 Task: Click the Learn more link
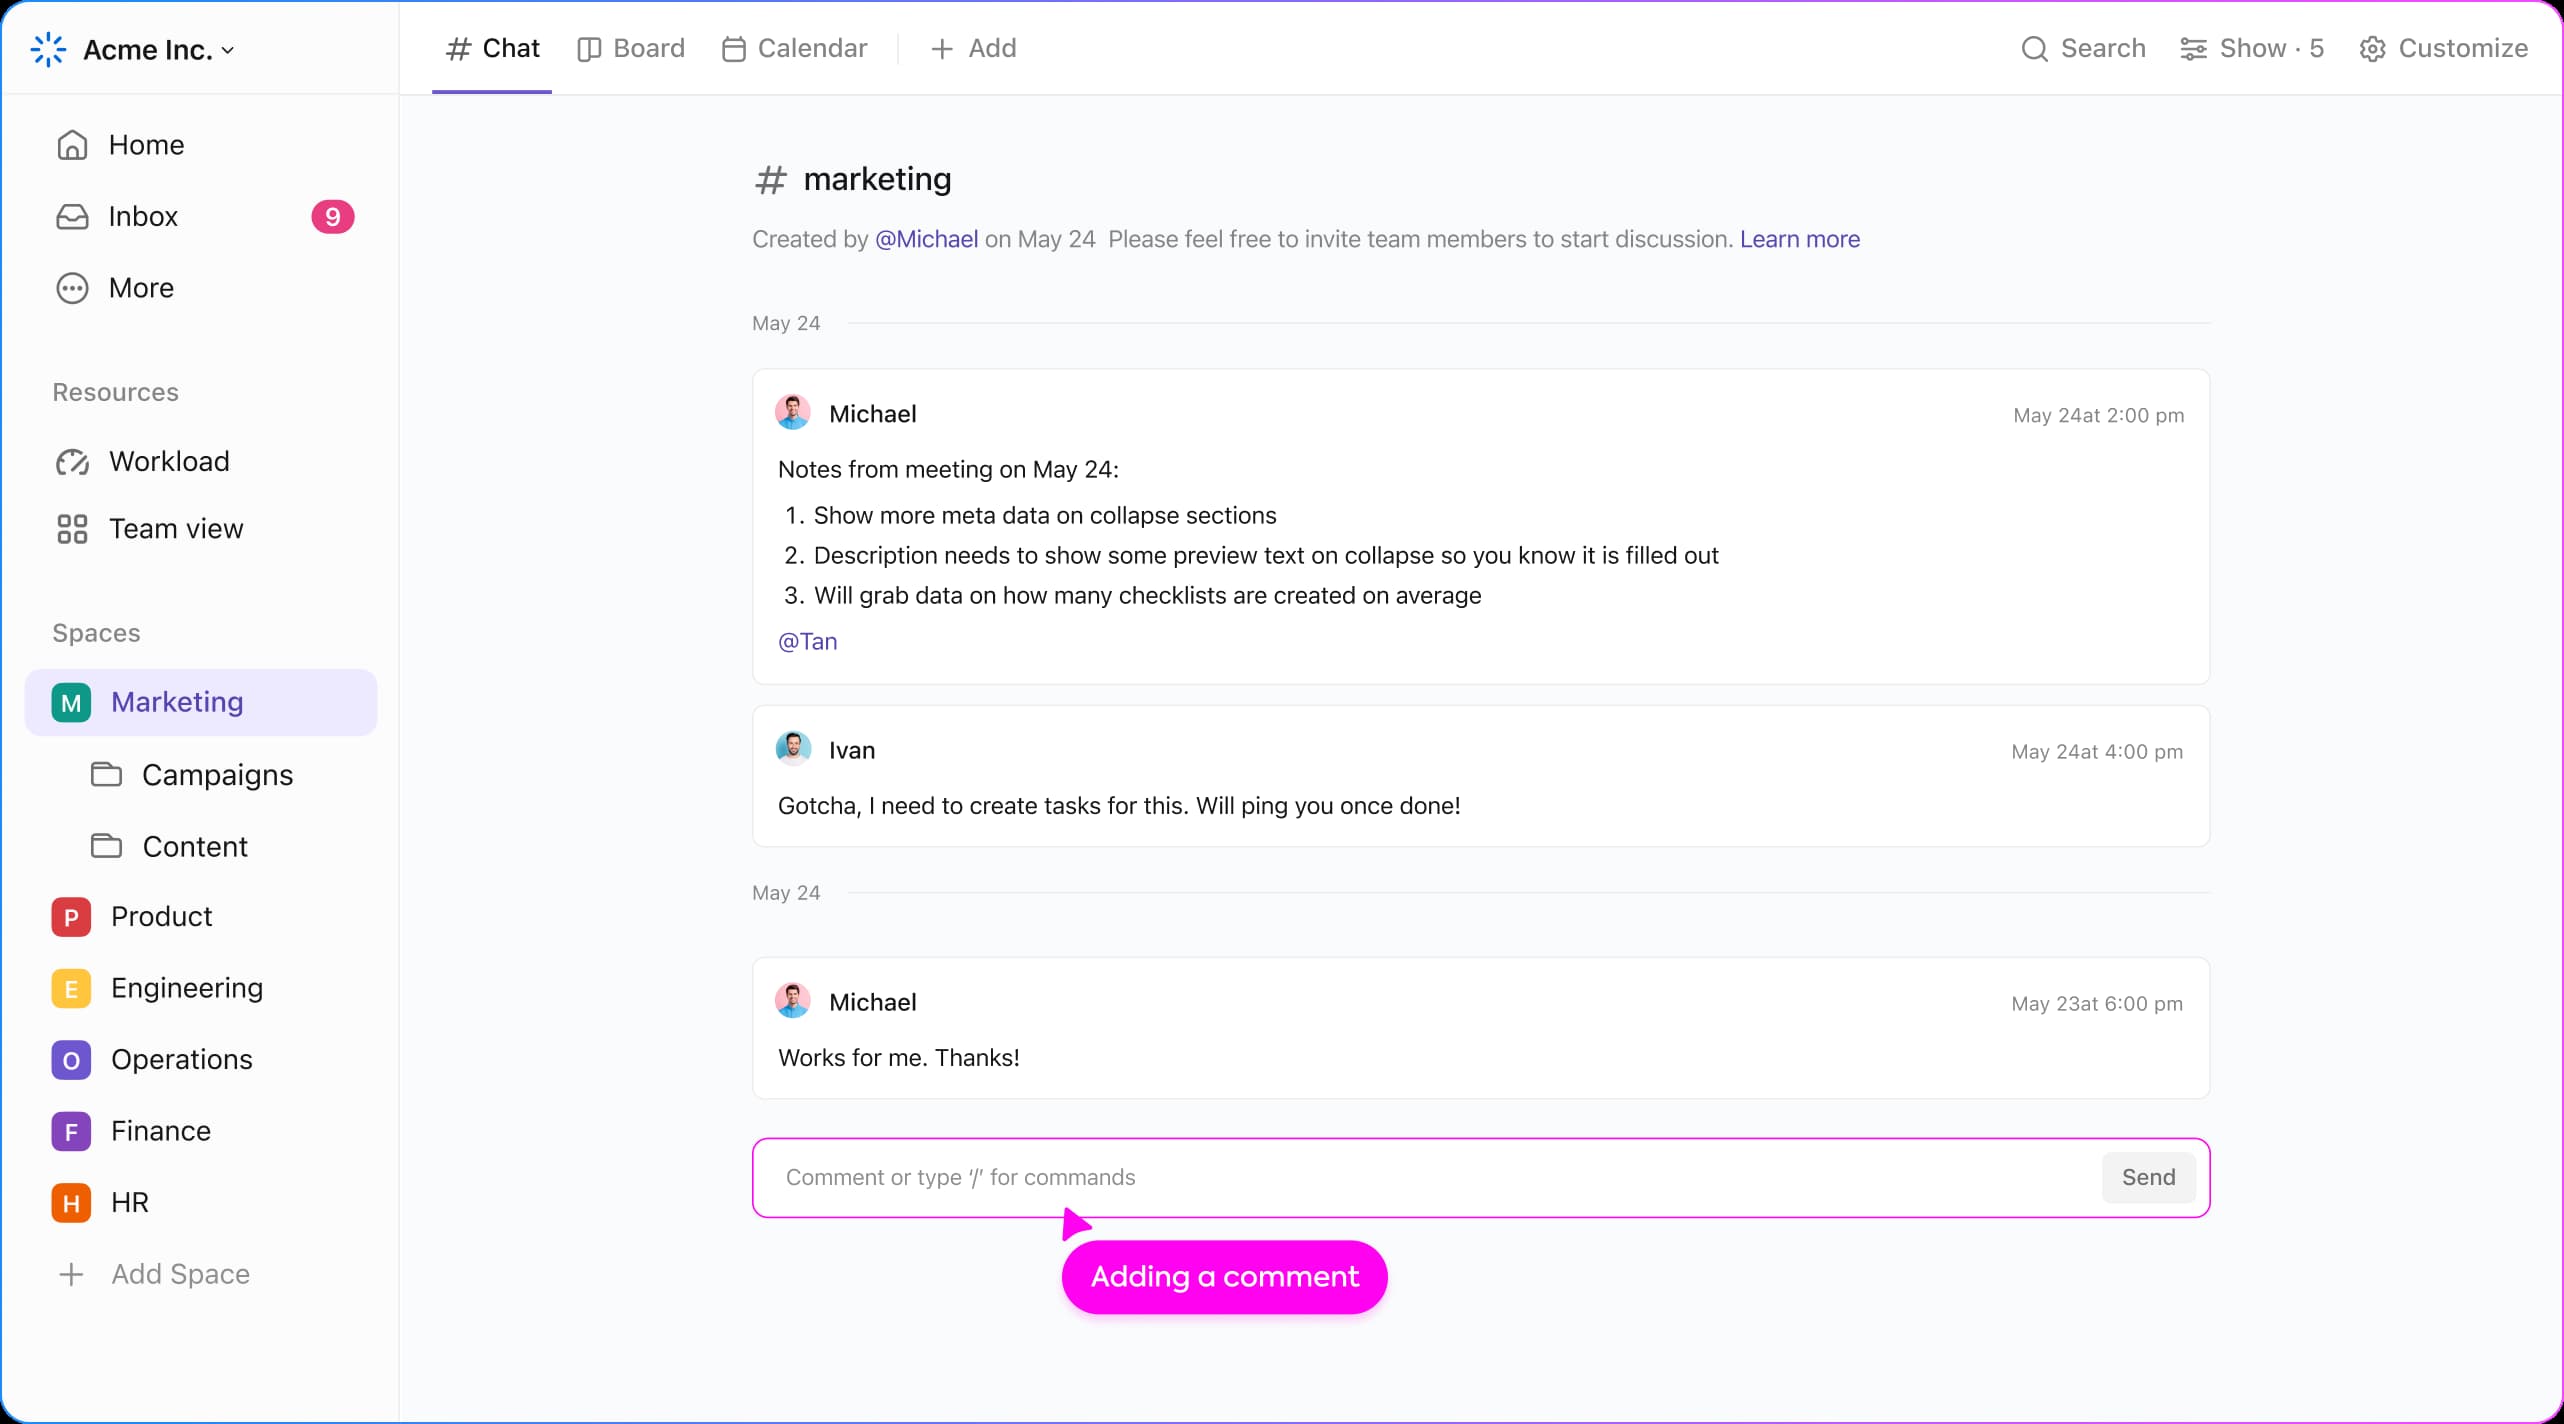tap(1798, 239)
